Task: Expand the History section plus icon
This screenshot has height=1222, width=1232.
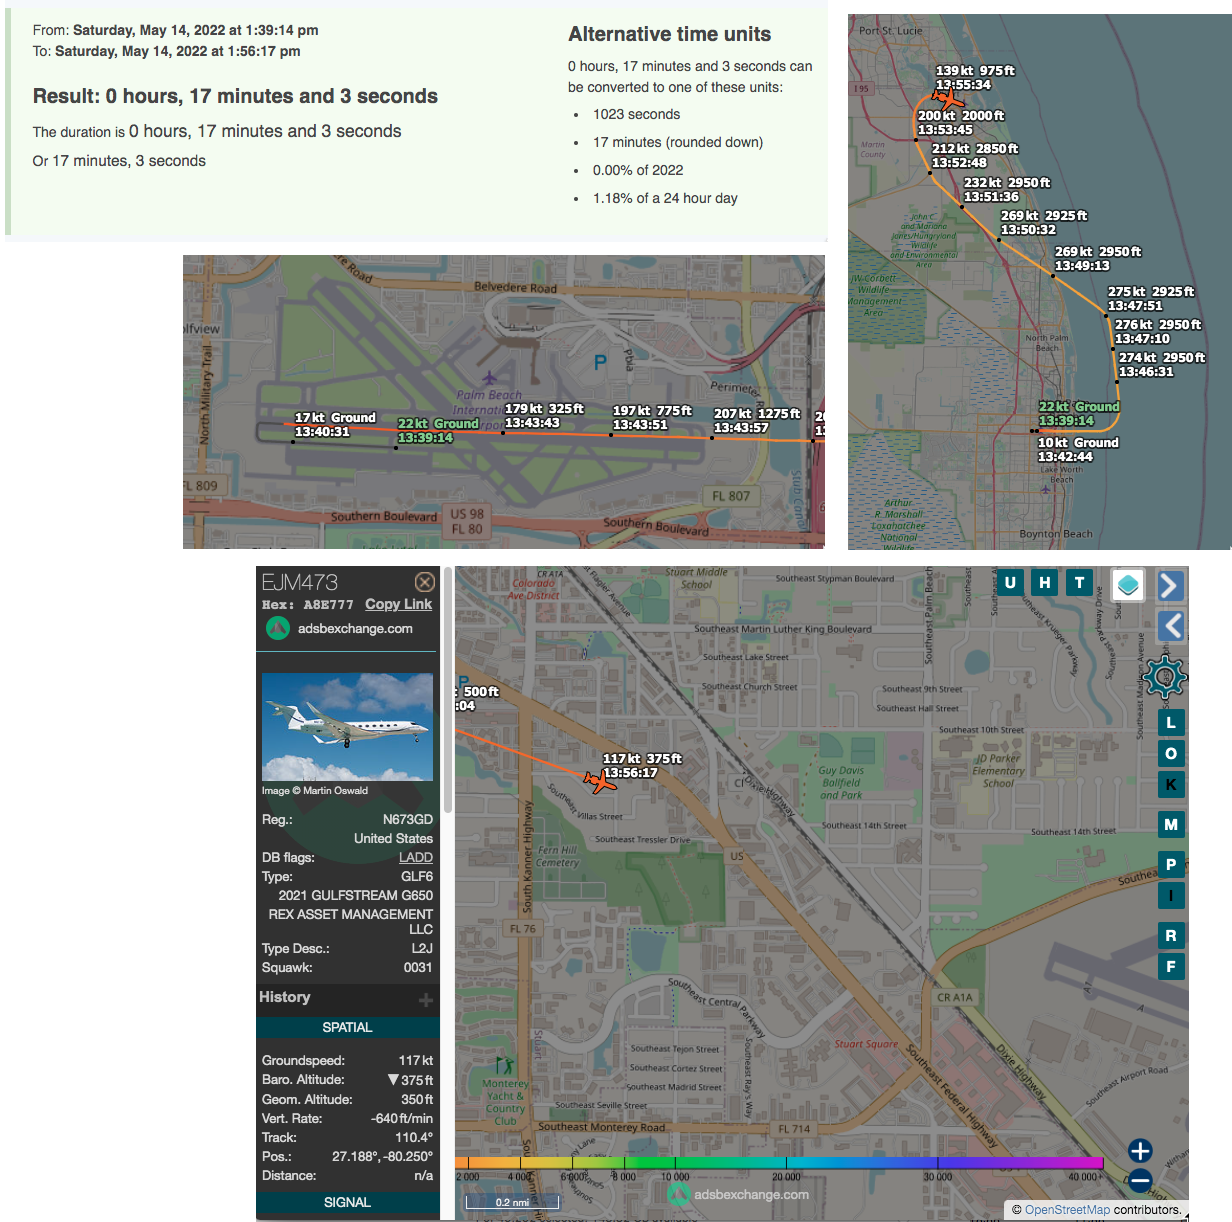Action: [x=426, y=999]
